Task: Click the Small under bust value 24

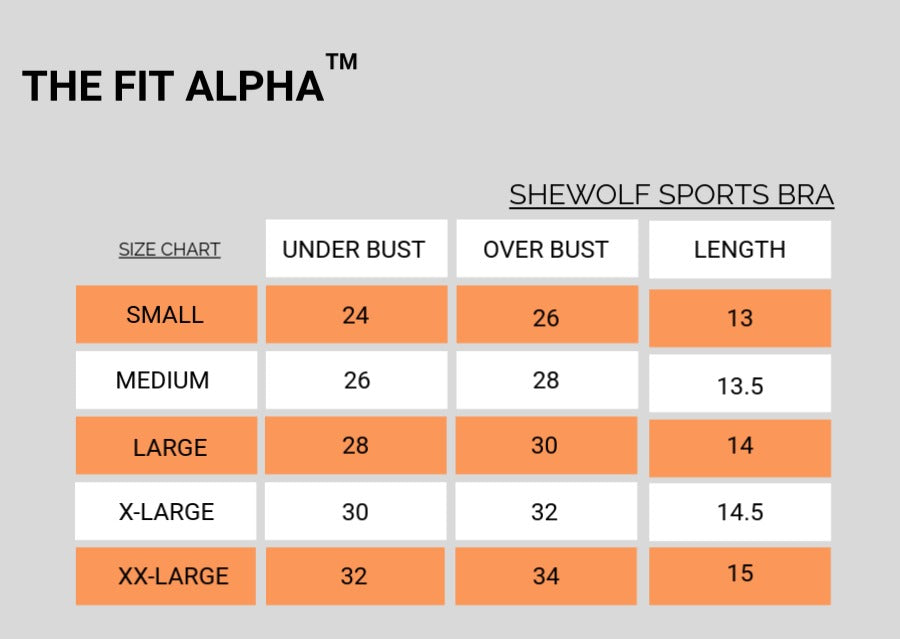Action: [355, 316]
